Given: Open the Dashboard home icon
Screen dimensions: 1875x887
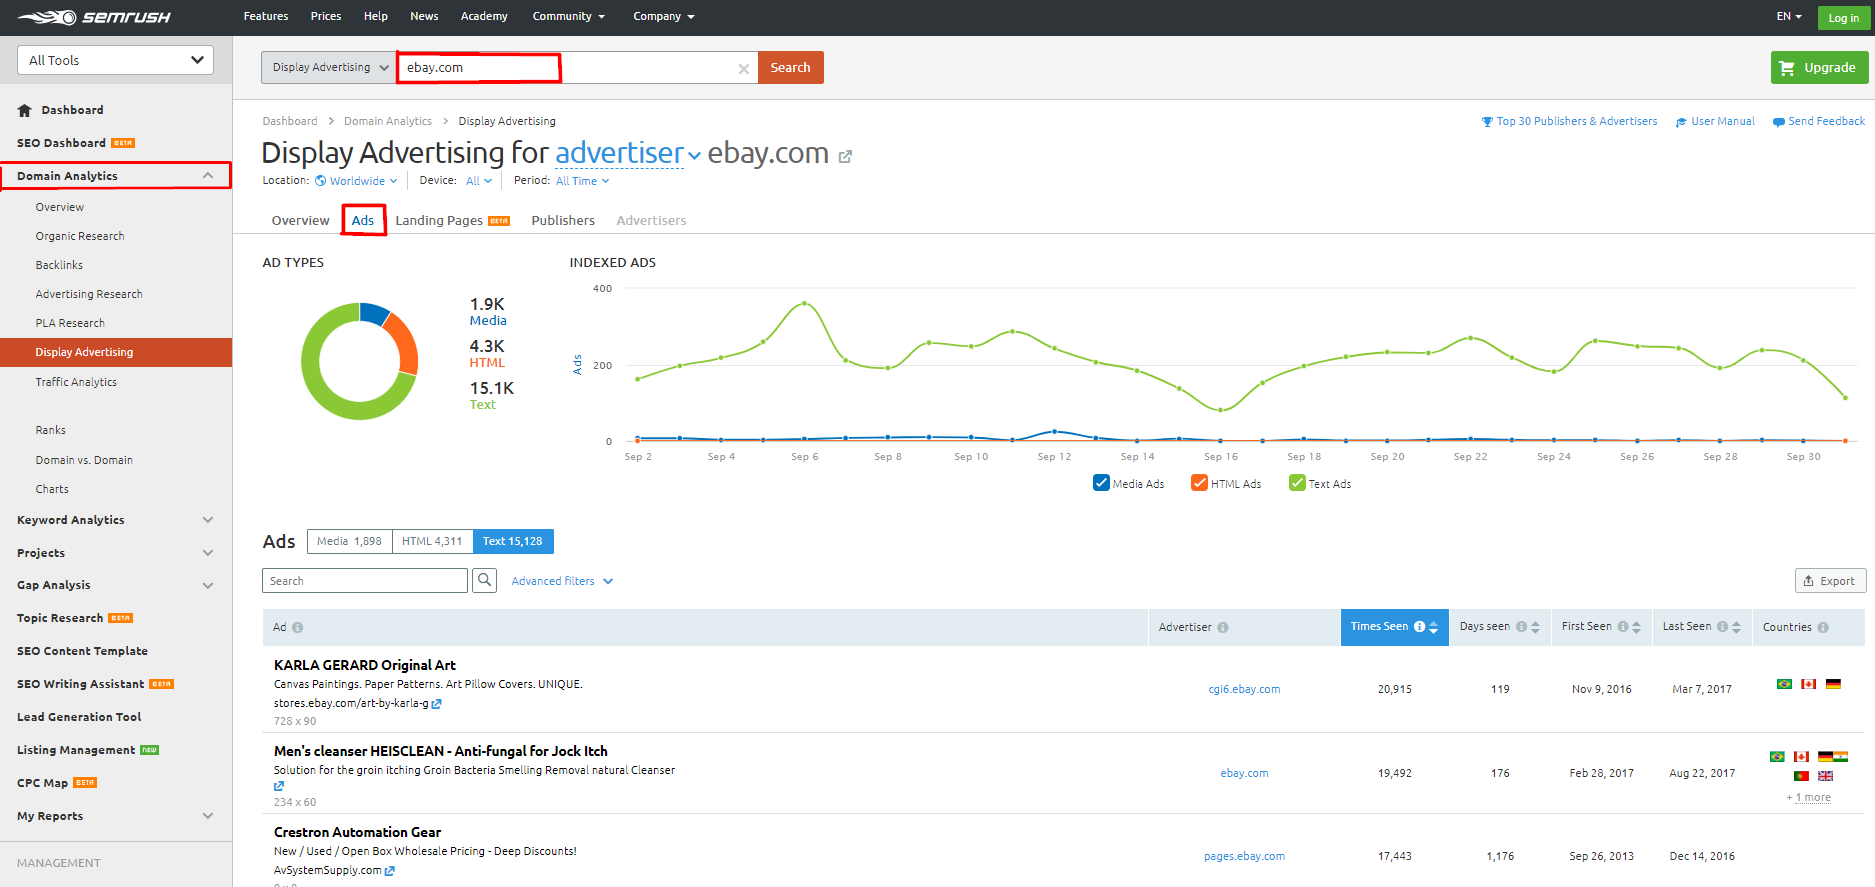Looking at the screenshot, I should (25, 110).
